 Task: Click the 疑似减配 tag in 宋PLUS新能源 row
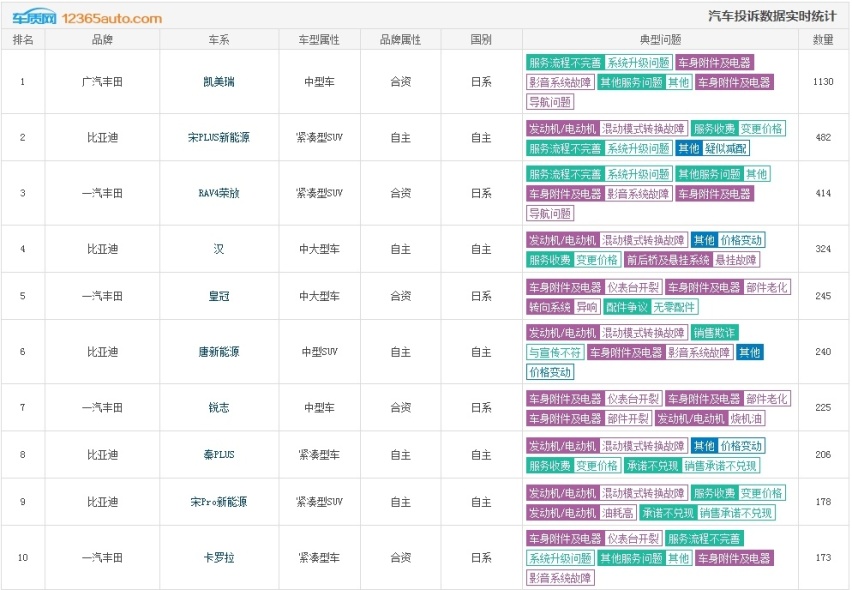pos(726,148)
